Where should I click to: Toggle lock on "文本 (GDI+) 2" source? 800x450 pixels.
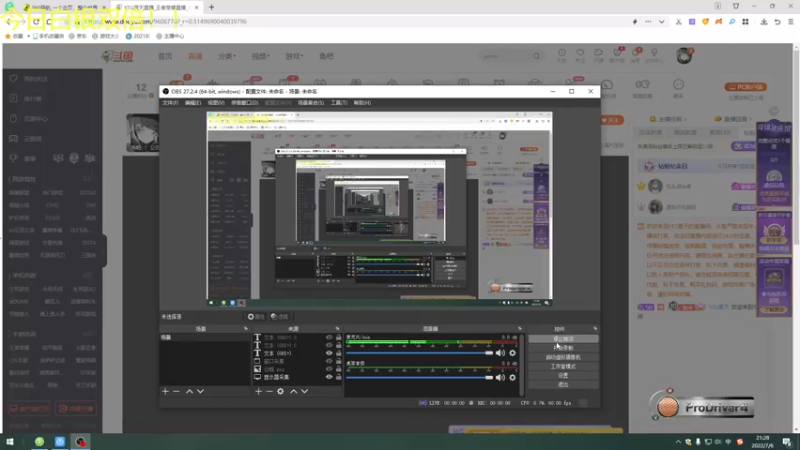[x=338, y=345]
